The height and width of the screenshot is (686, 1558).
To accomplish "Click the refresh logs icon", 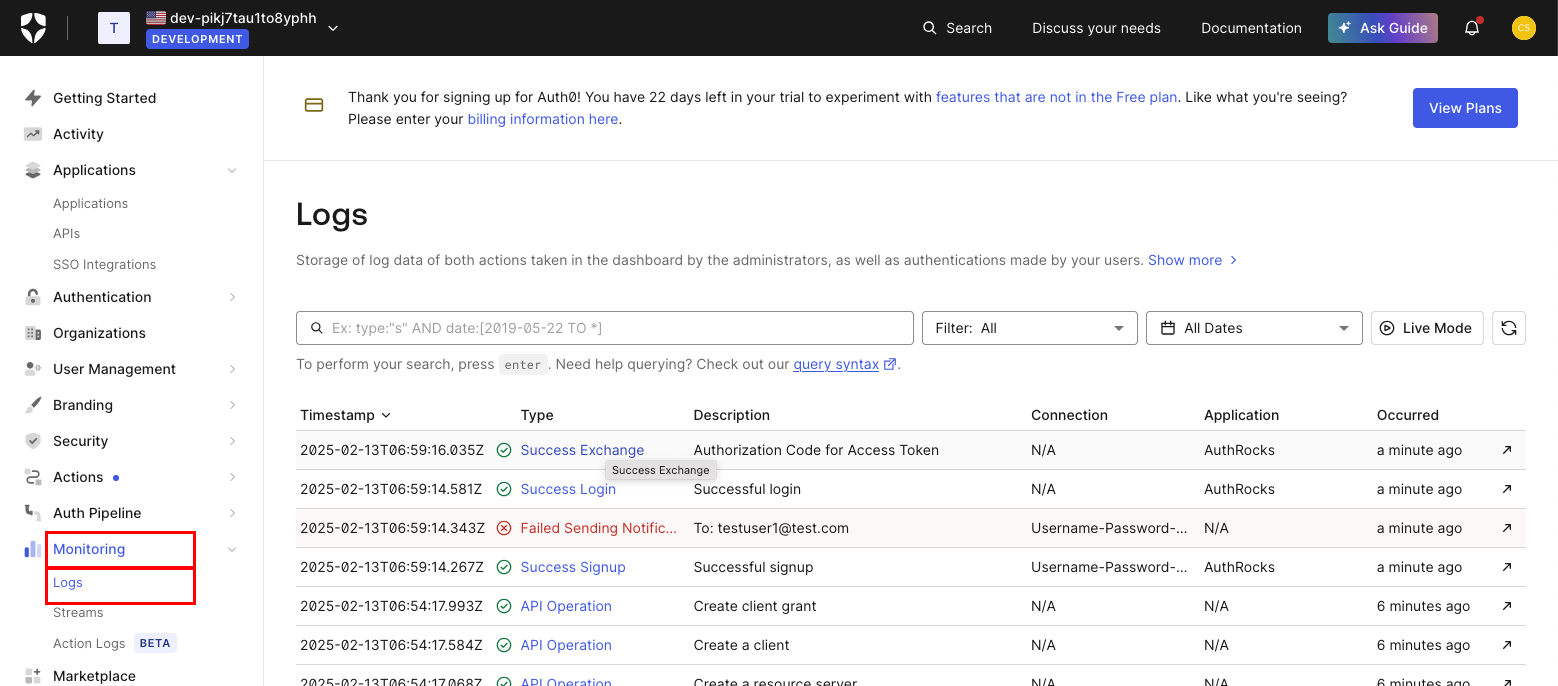I will pos(1508,328).
